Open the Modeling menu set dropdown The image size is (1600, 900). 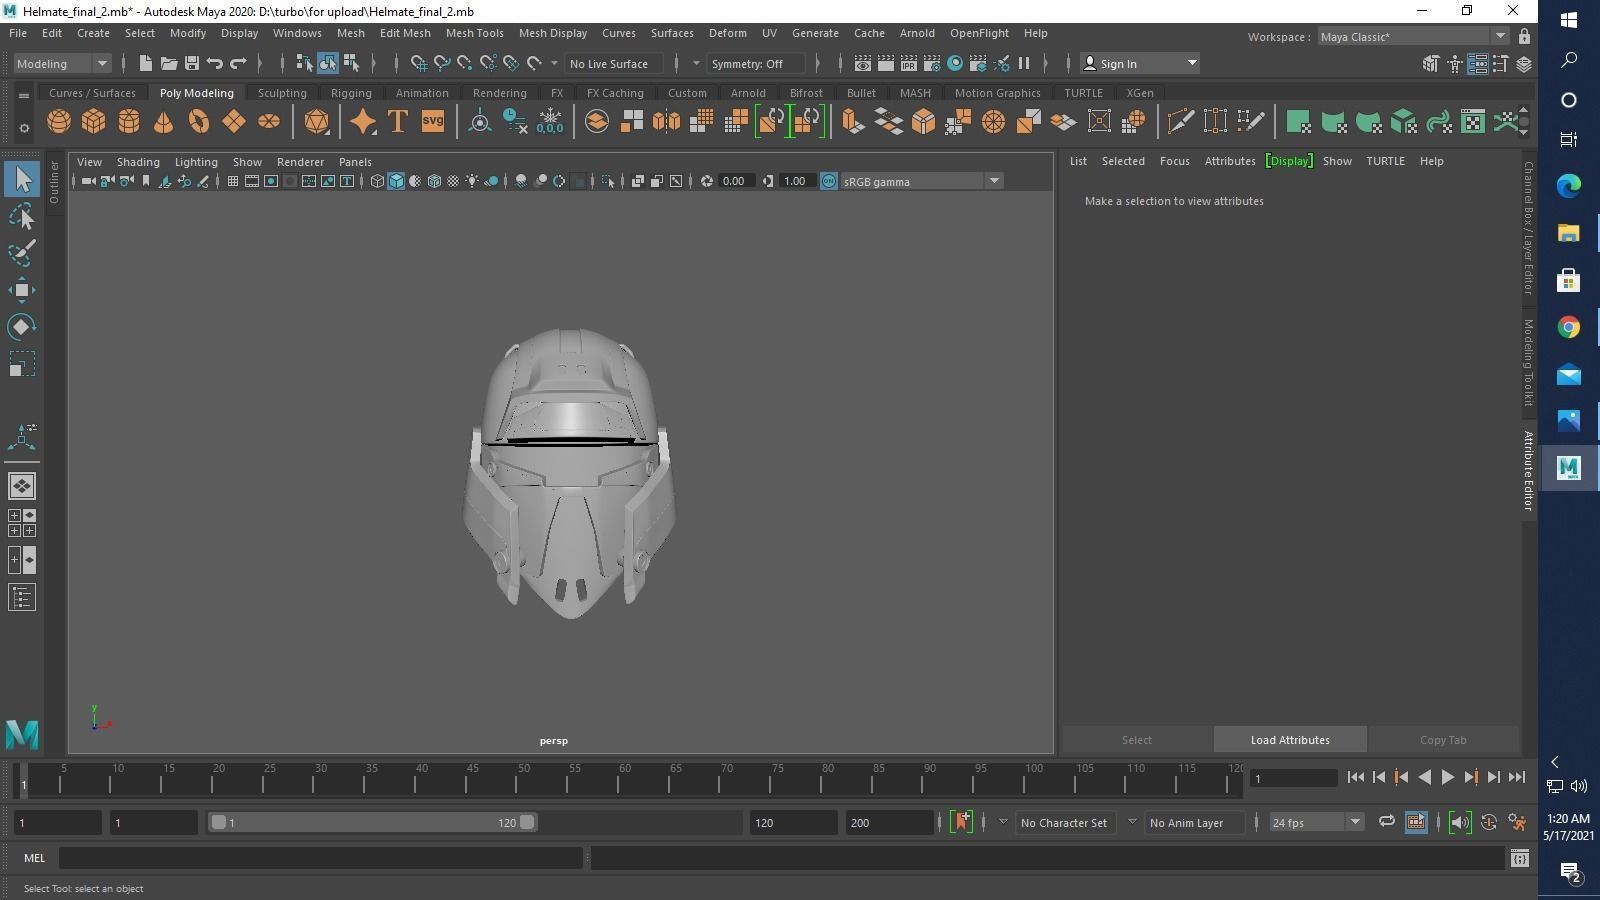coord(62,63)
